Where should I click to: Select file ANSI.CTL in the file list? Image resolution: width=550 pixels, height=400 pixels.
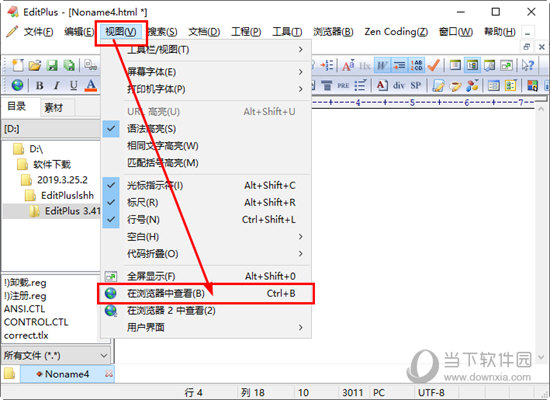point(24,309)
